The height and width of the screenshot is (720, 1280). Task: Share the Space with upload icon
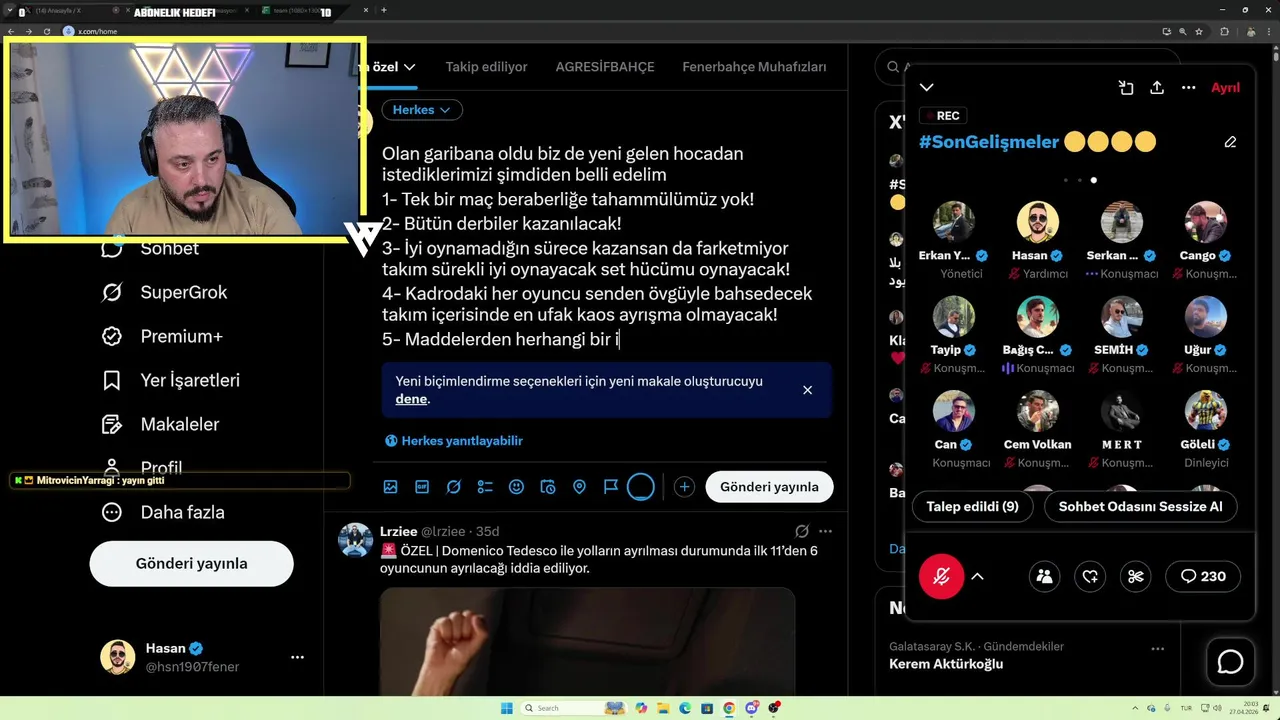[1157, 87]
